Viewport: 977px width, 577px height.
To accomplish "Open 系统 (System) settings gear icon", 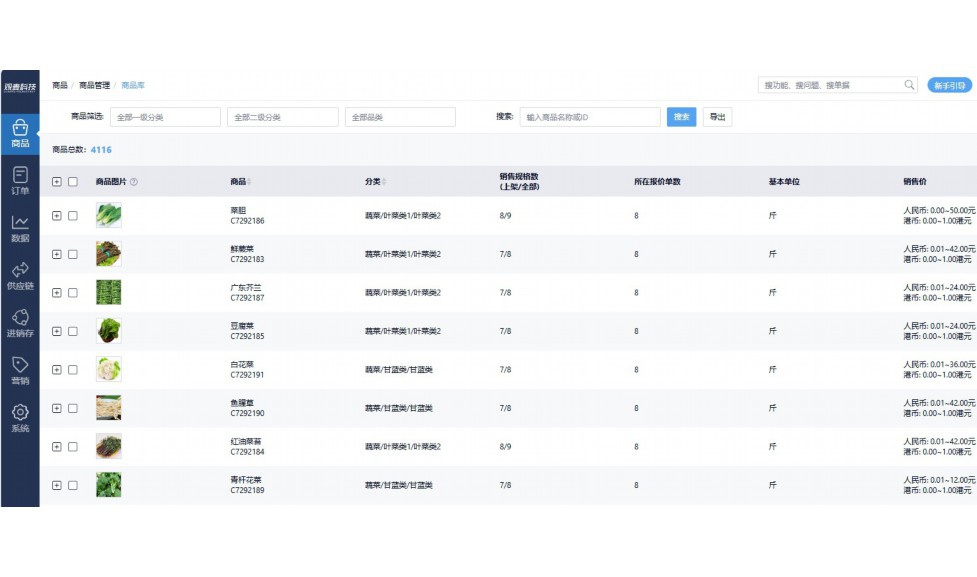I will click(20, 417).
